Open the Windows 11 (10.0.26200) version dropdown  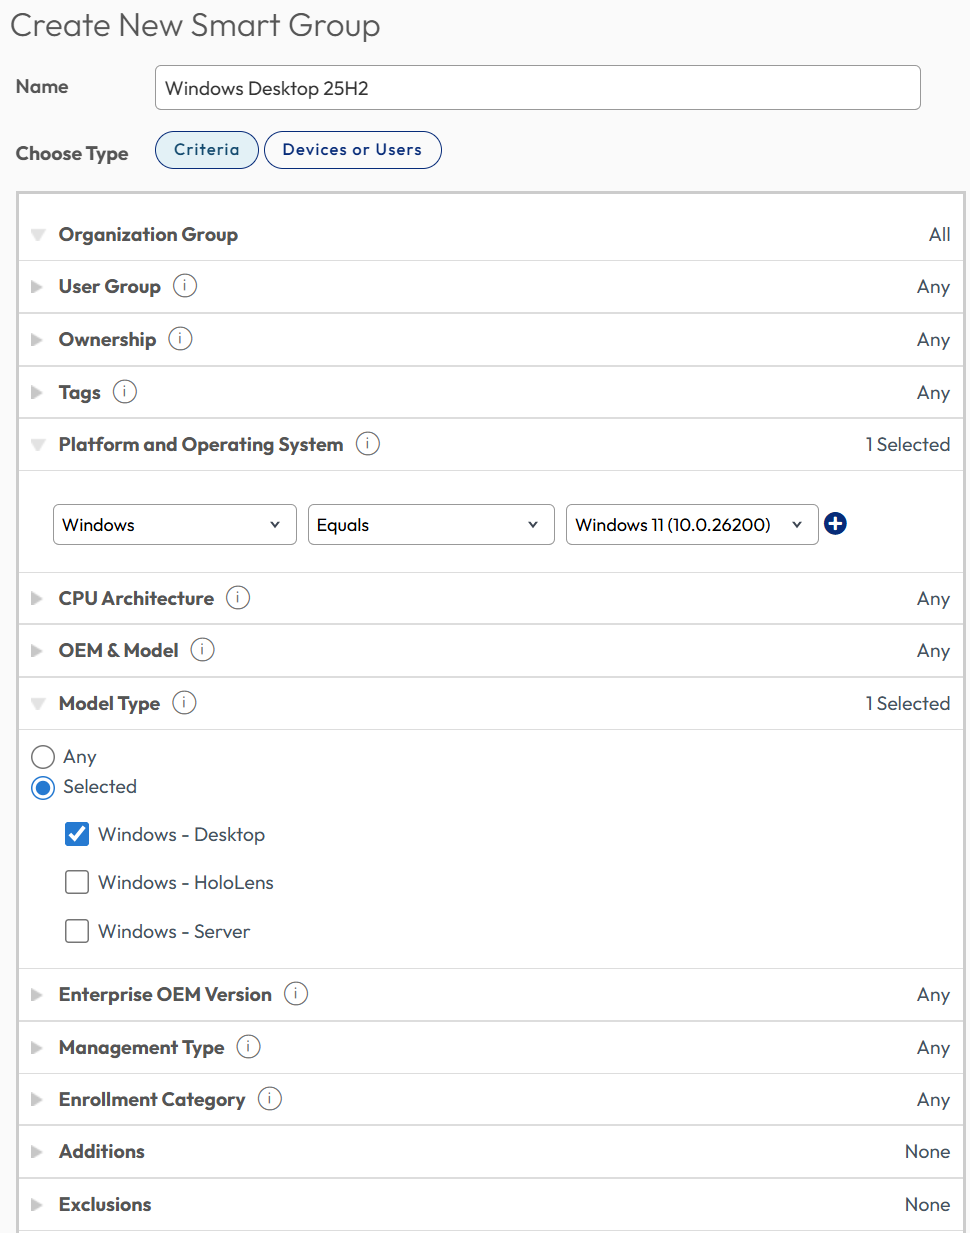[x=691, y=525]
